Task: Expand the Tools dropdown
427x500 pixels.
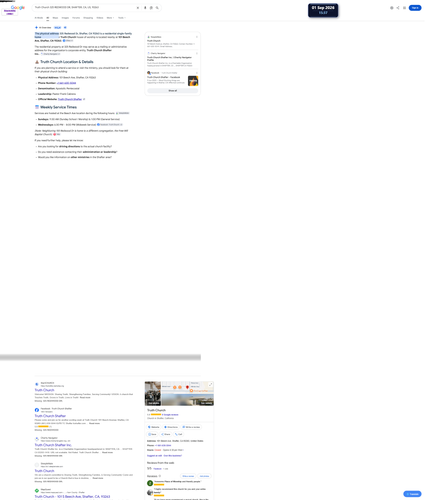Action: click(122, 18)
